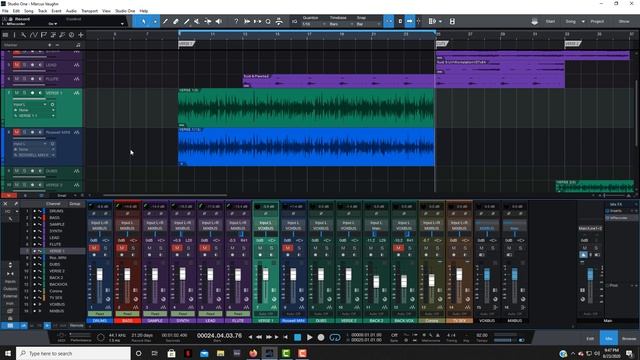
Task: Open DRUMS channel Read automation dropdown
Action: pos(100,313)
